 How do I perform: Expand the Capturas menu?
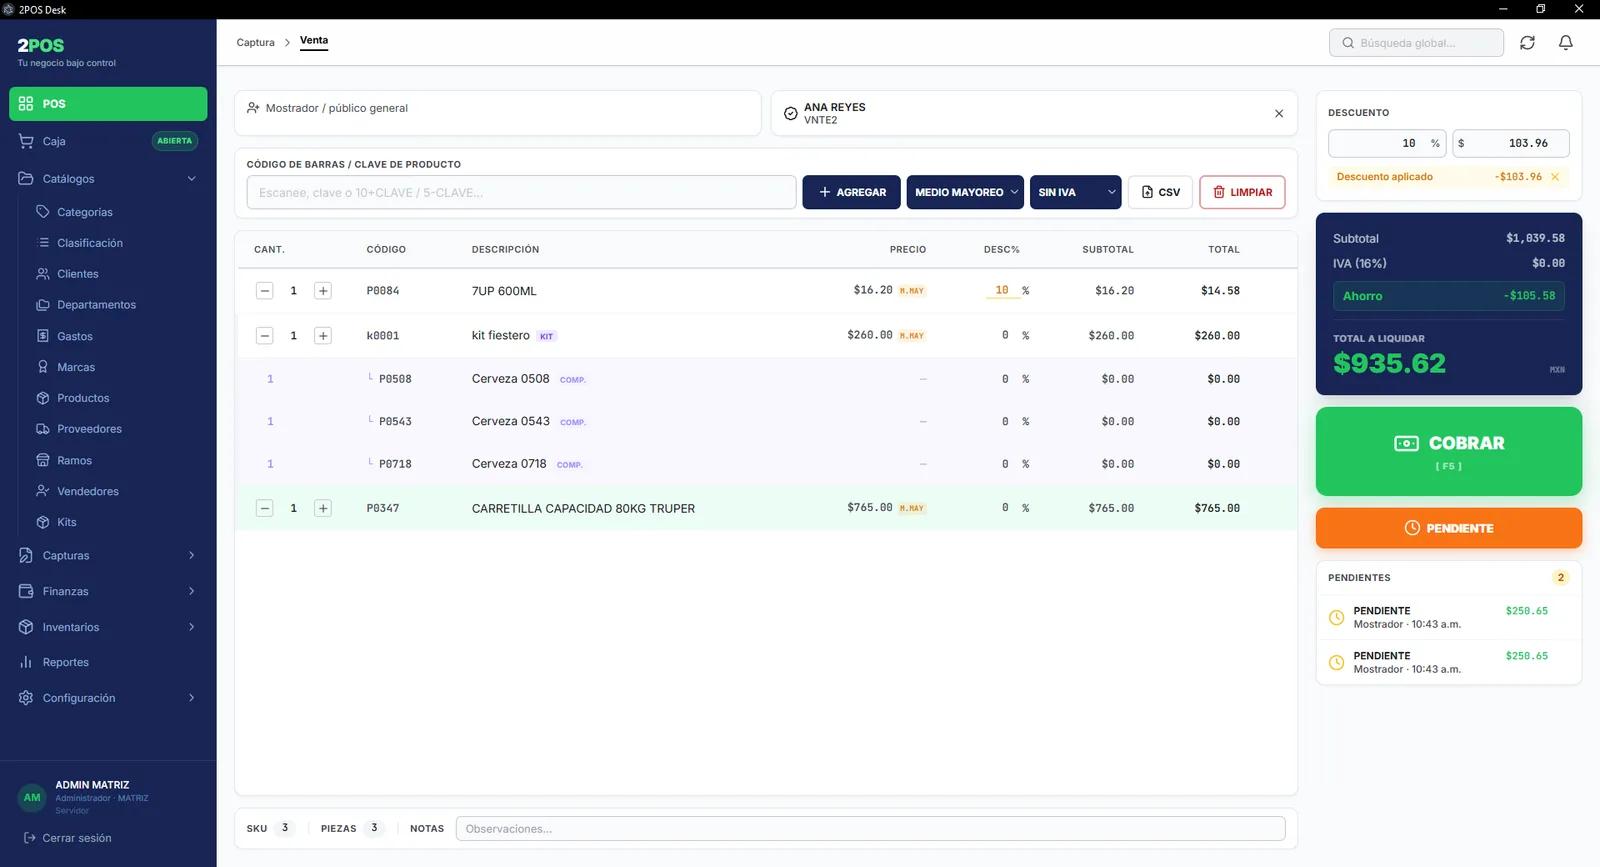108,556
